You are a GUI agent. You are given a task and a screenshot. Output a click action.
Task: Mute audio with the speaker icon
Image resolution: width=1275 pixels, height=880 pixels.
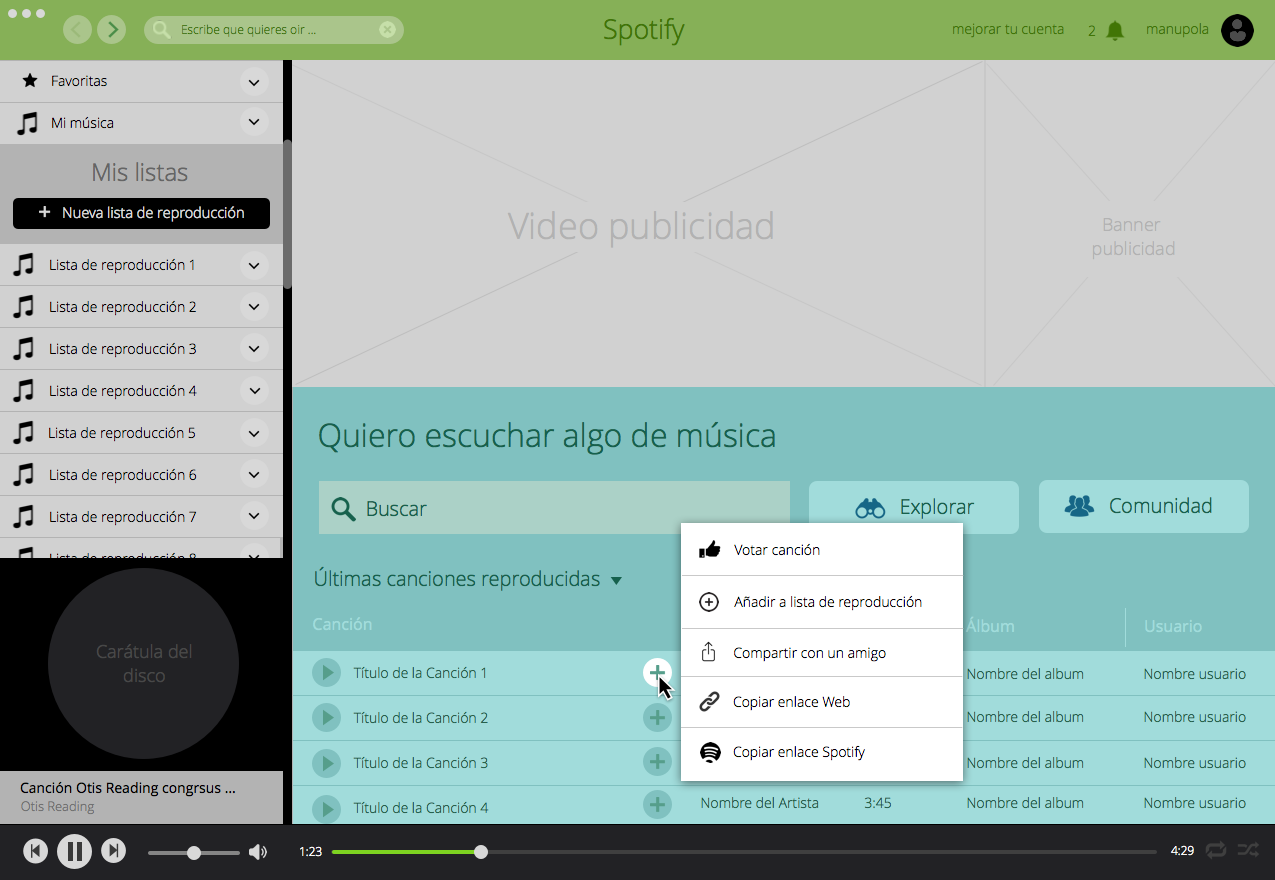(x=258, y=852)
